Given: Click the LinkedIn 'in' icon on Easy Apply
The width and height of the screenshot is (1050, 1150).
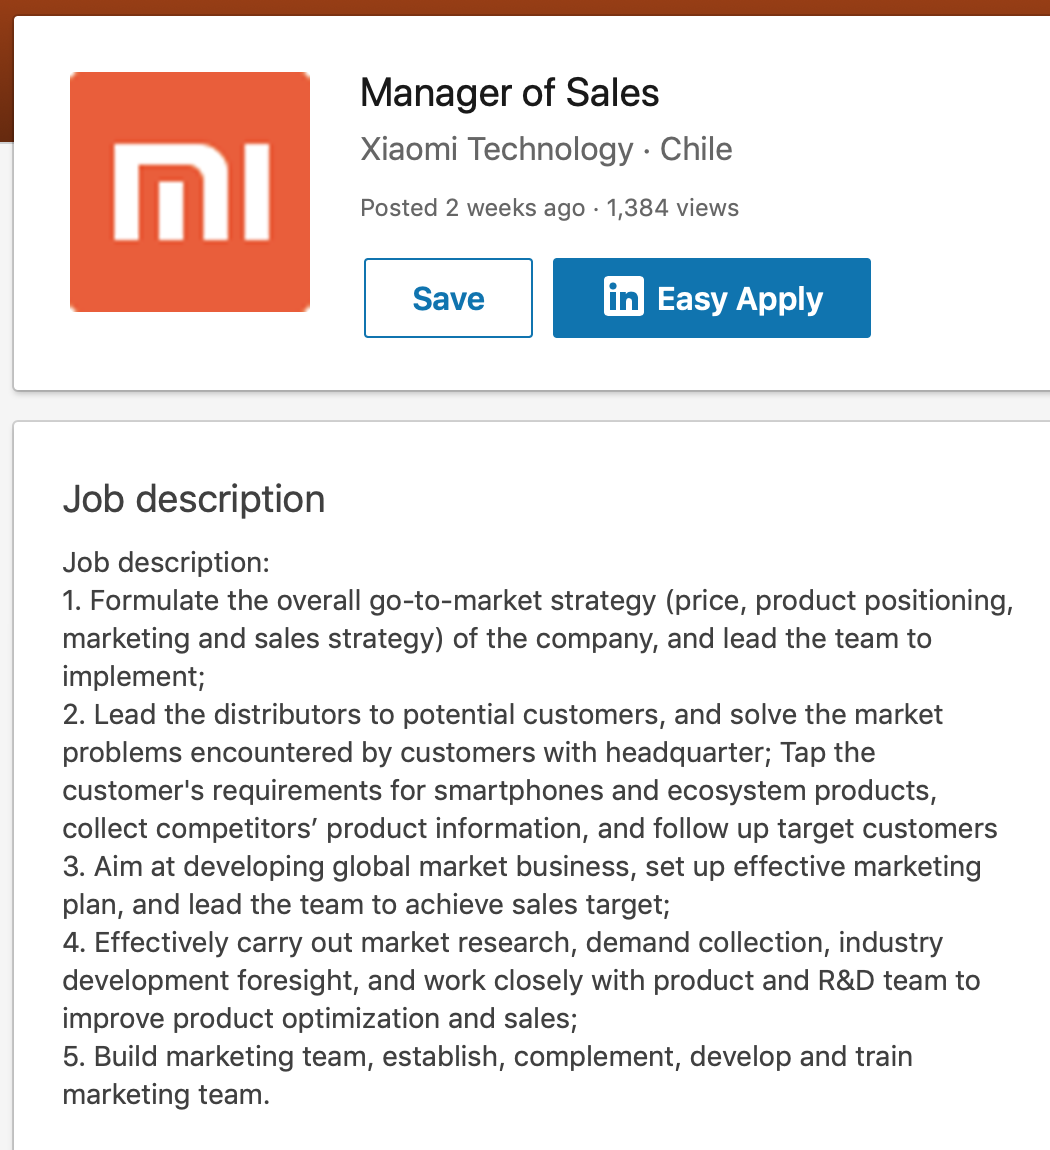Looking at the screenshot, I should [624, 298].
